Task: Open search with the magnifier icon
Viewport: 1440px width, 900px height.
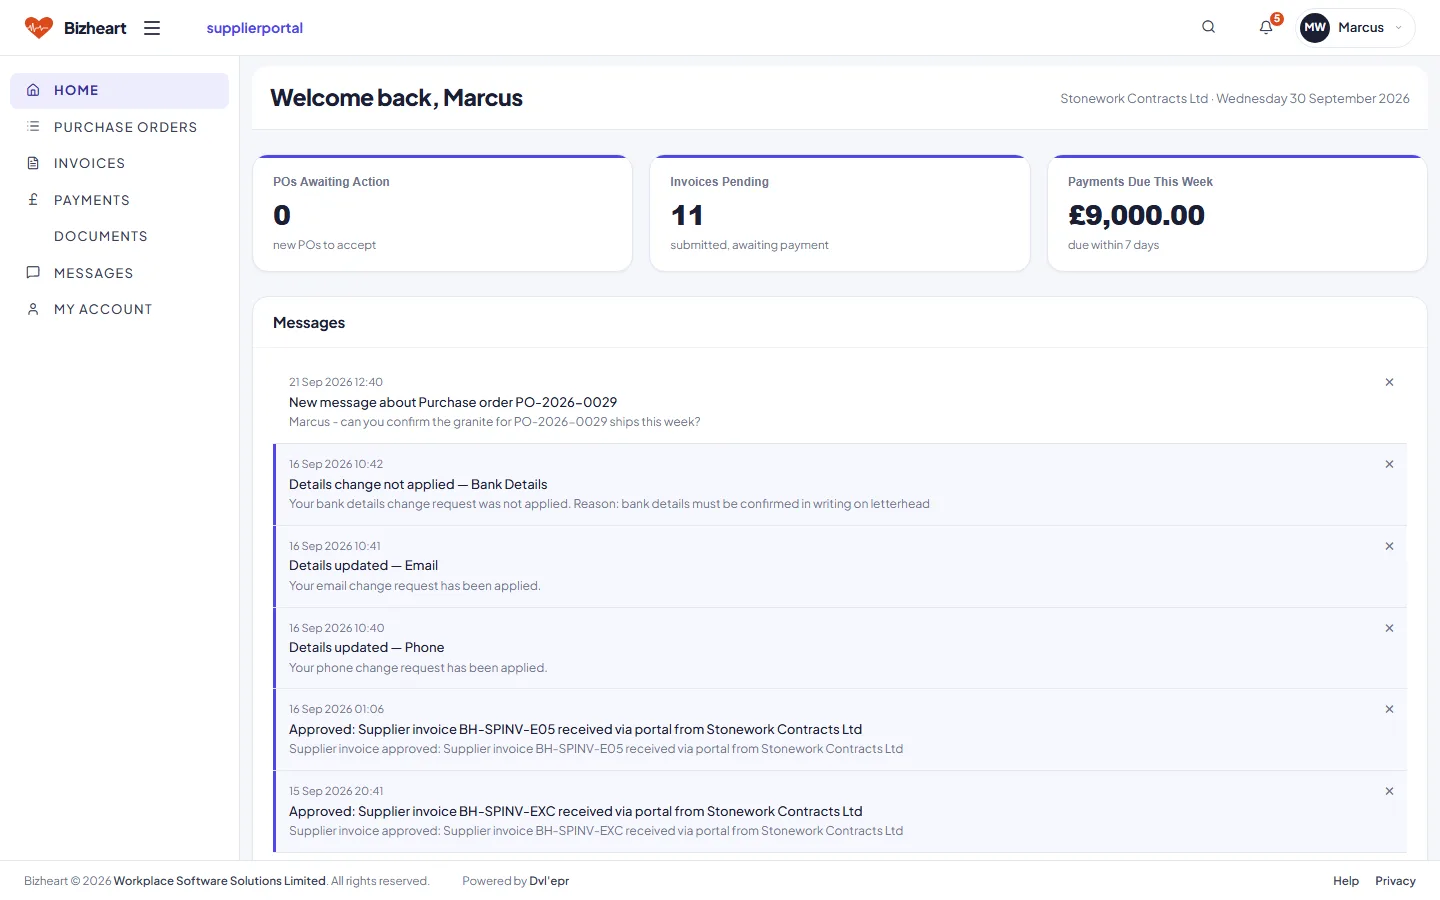Action: 1208,27
